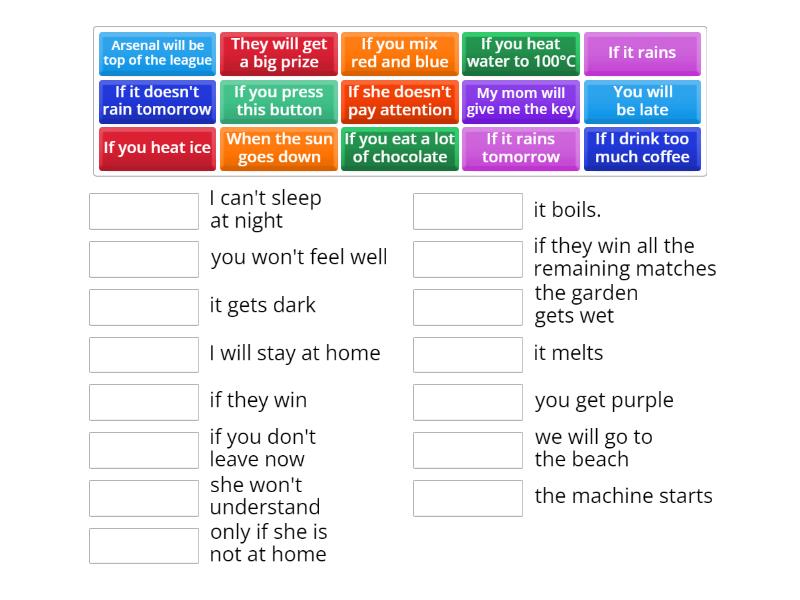Image resolution: width=800 pixels, height=600 pixels.
Task: Click 'My mom will give me the key'
Action: pos(521,101)
